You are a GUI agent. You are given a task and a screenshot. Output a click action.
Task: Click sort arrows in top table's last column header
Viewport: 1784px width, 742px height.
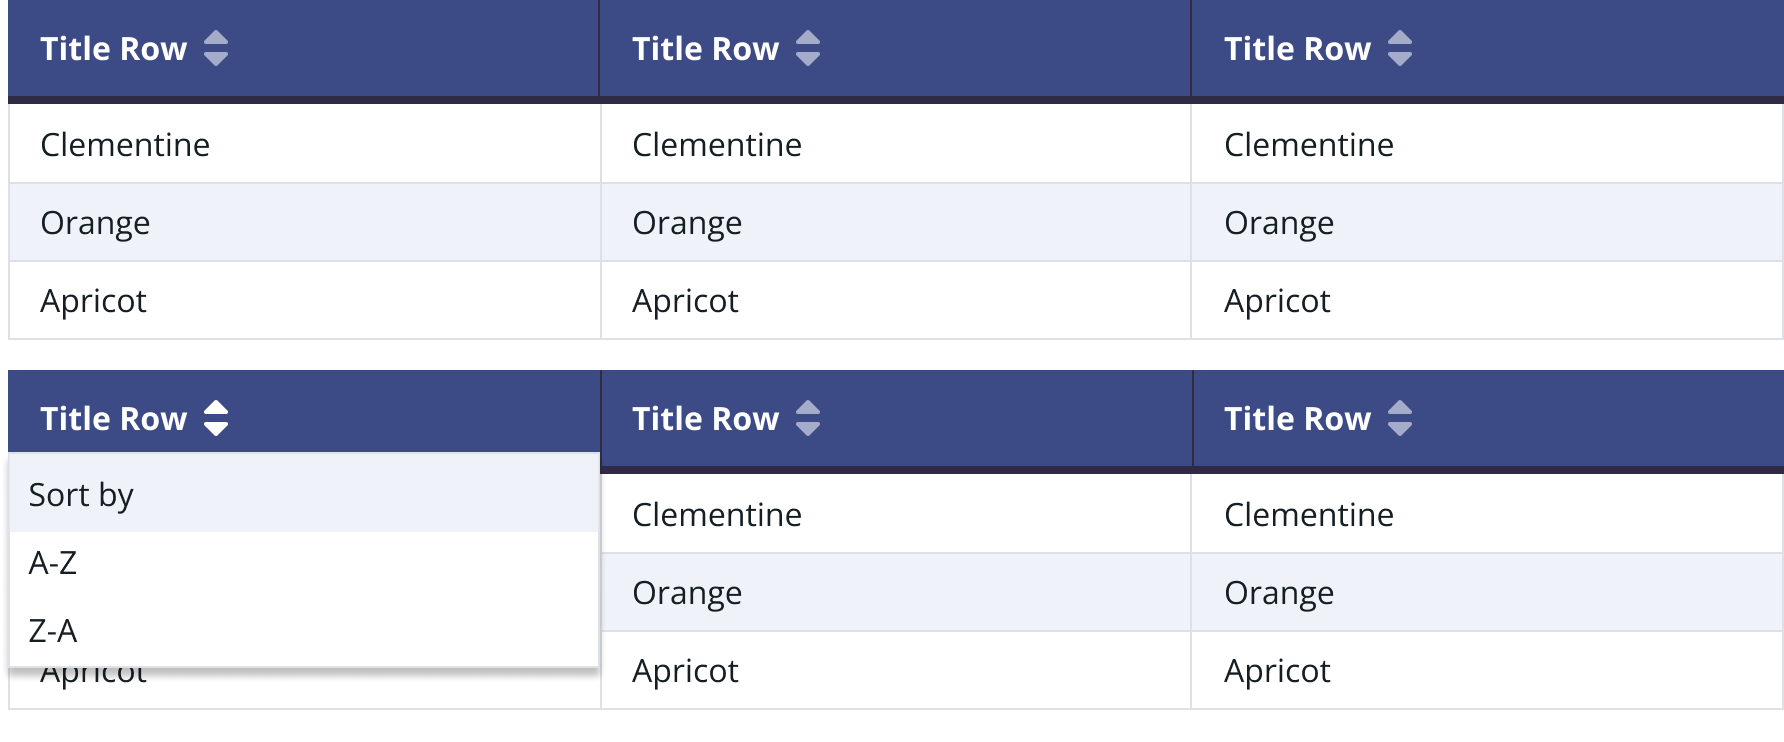[x=1400, y=48]
